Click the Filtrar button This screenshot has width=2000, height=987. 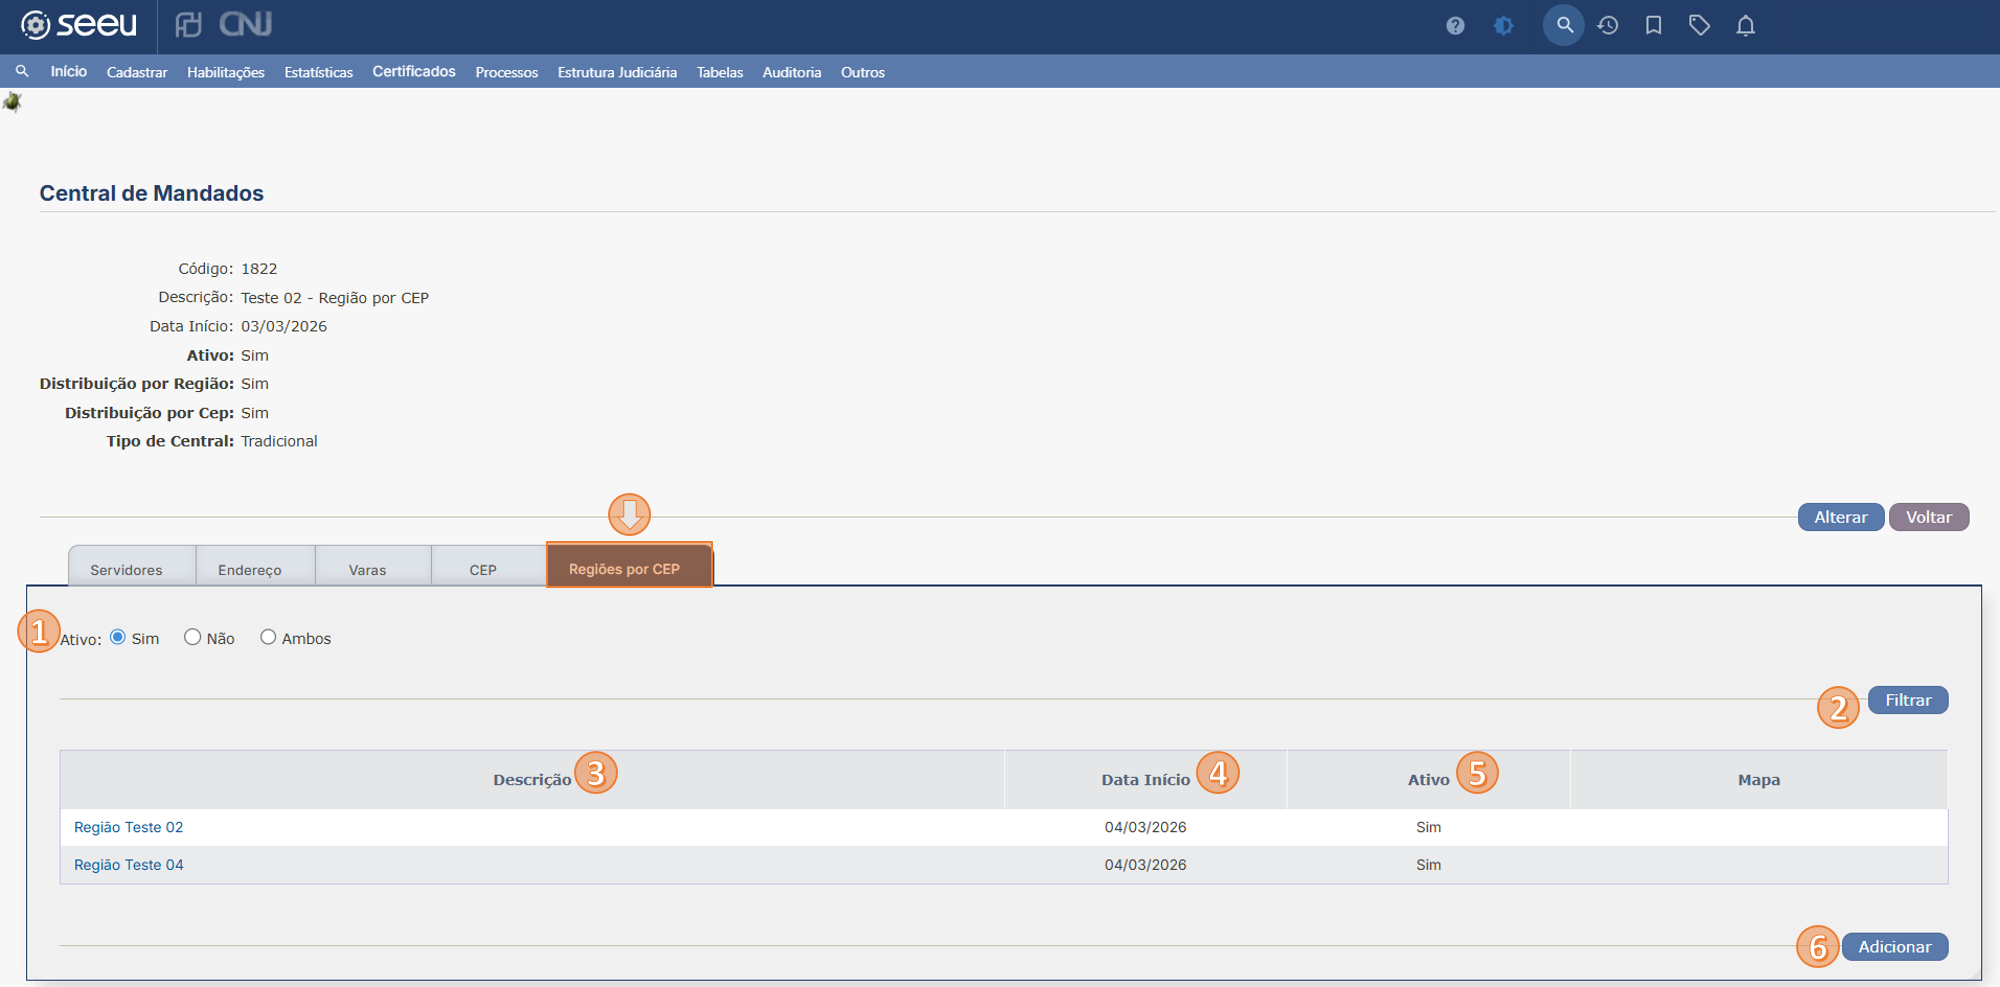1908,700
